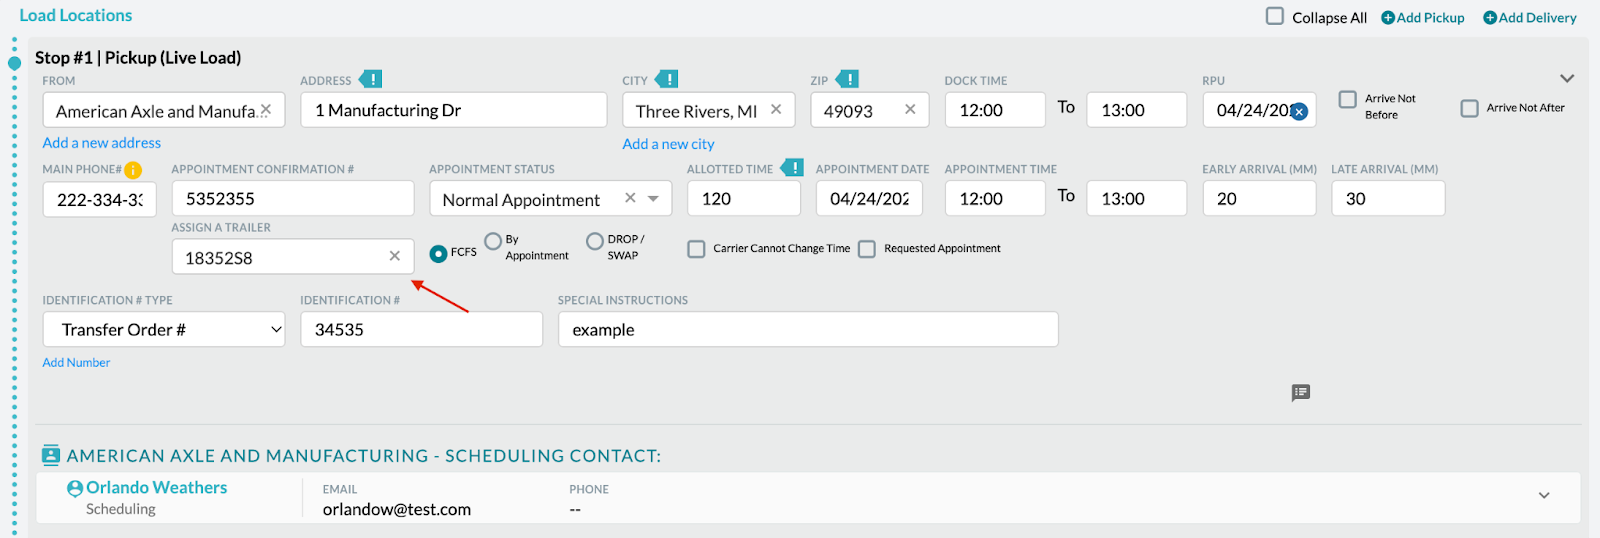This screenshot has width=1600, height=538.
Task: Click the alert flag icon beside CITY
Action: click(667, 79)
